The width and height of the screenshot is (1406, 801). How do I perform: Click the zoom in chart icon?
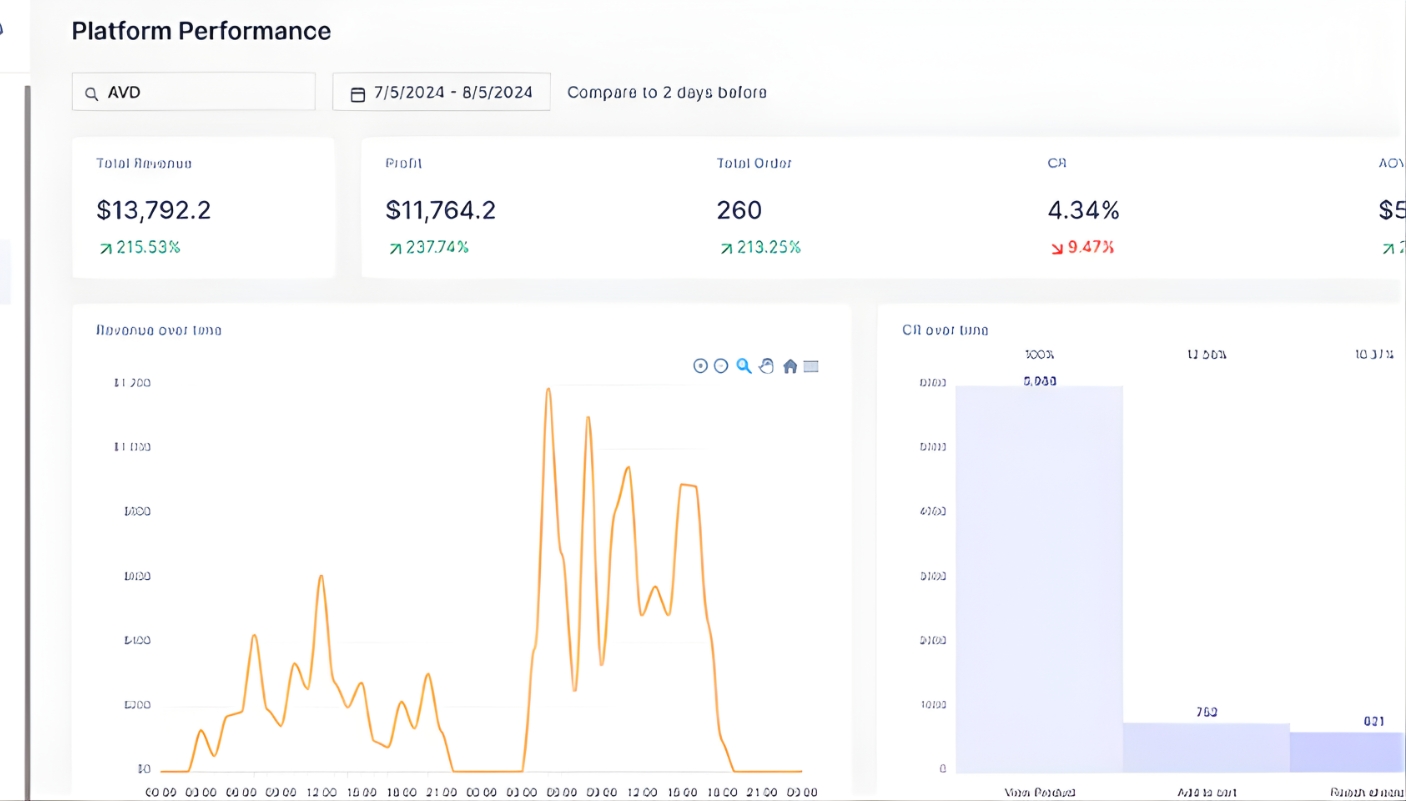[700, 366]
